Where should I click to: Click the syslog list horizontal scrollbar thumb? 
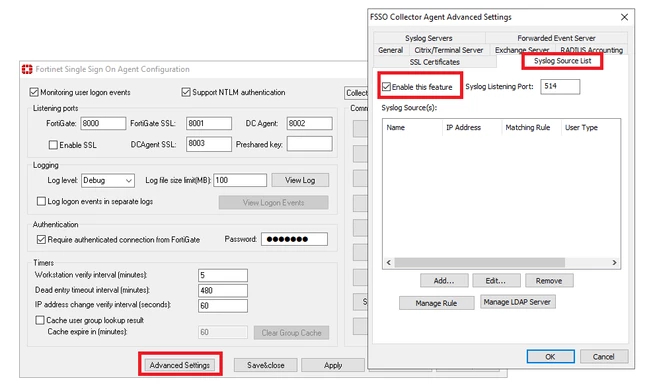point(480,262)
